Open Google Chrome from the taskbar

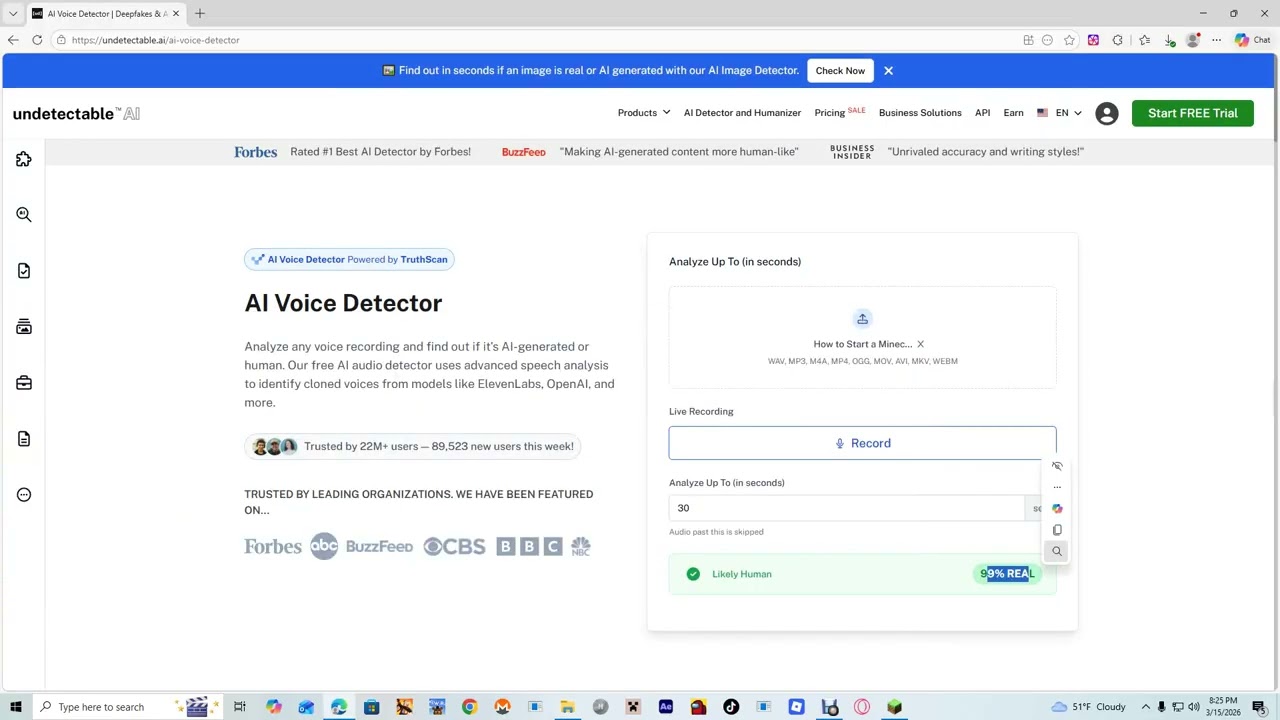click(x=469, y=707)
